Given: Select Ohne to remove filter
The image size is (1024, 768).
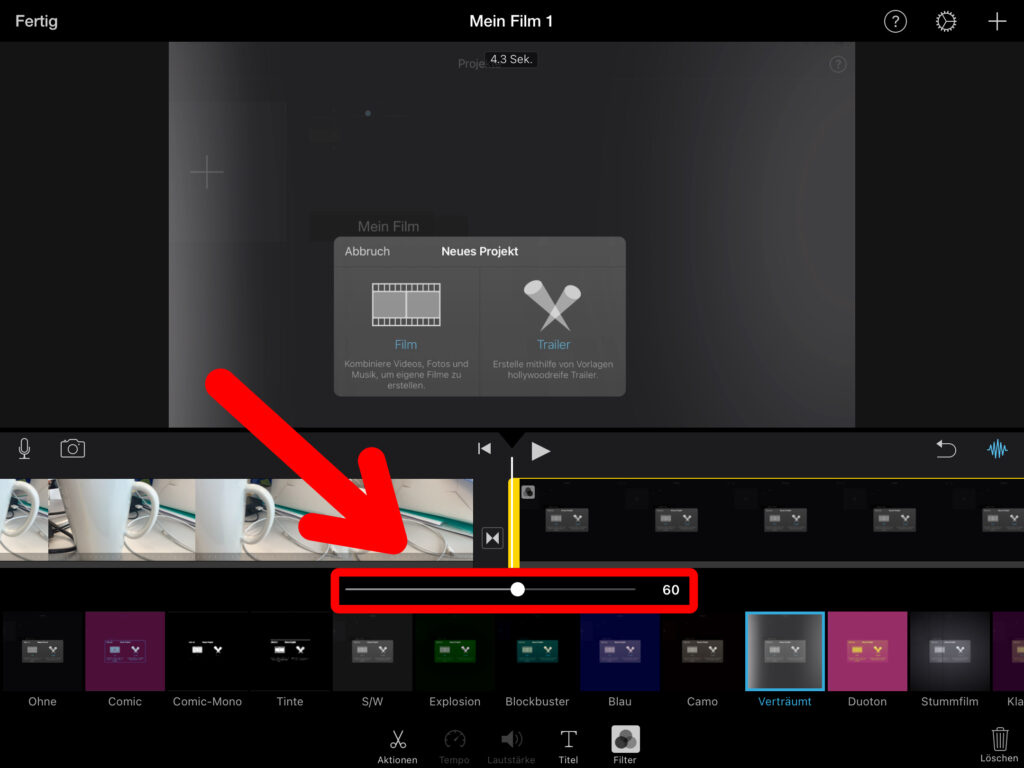Looking at the screenshot, I should (42, 651).
